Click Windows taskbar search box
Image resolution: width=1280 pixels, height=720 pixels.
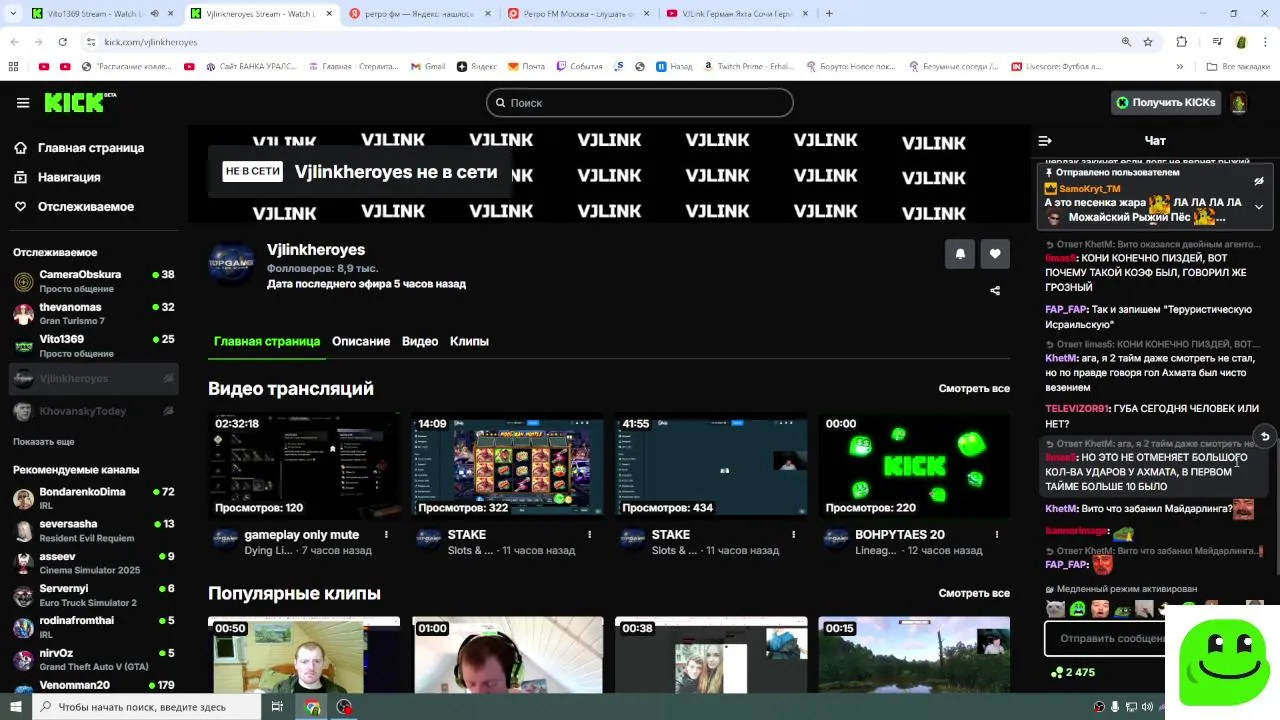pos(145,707)
